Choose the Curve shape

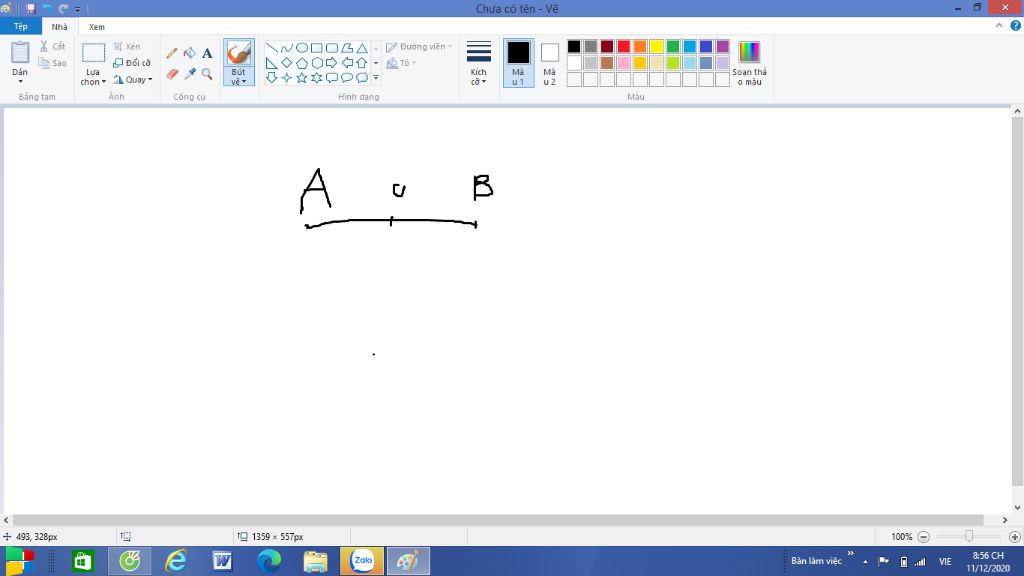click(x=287, y=48)
